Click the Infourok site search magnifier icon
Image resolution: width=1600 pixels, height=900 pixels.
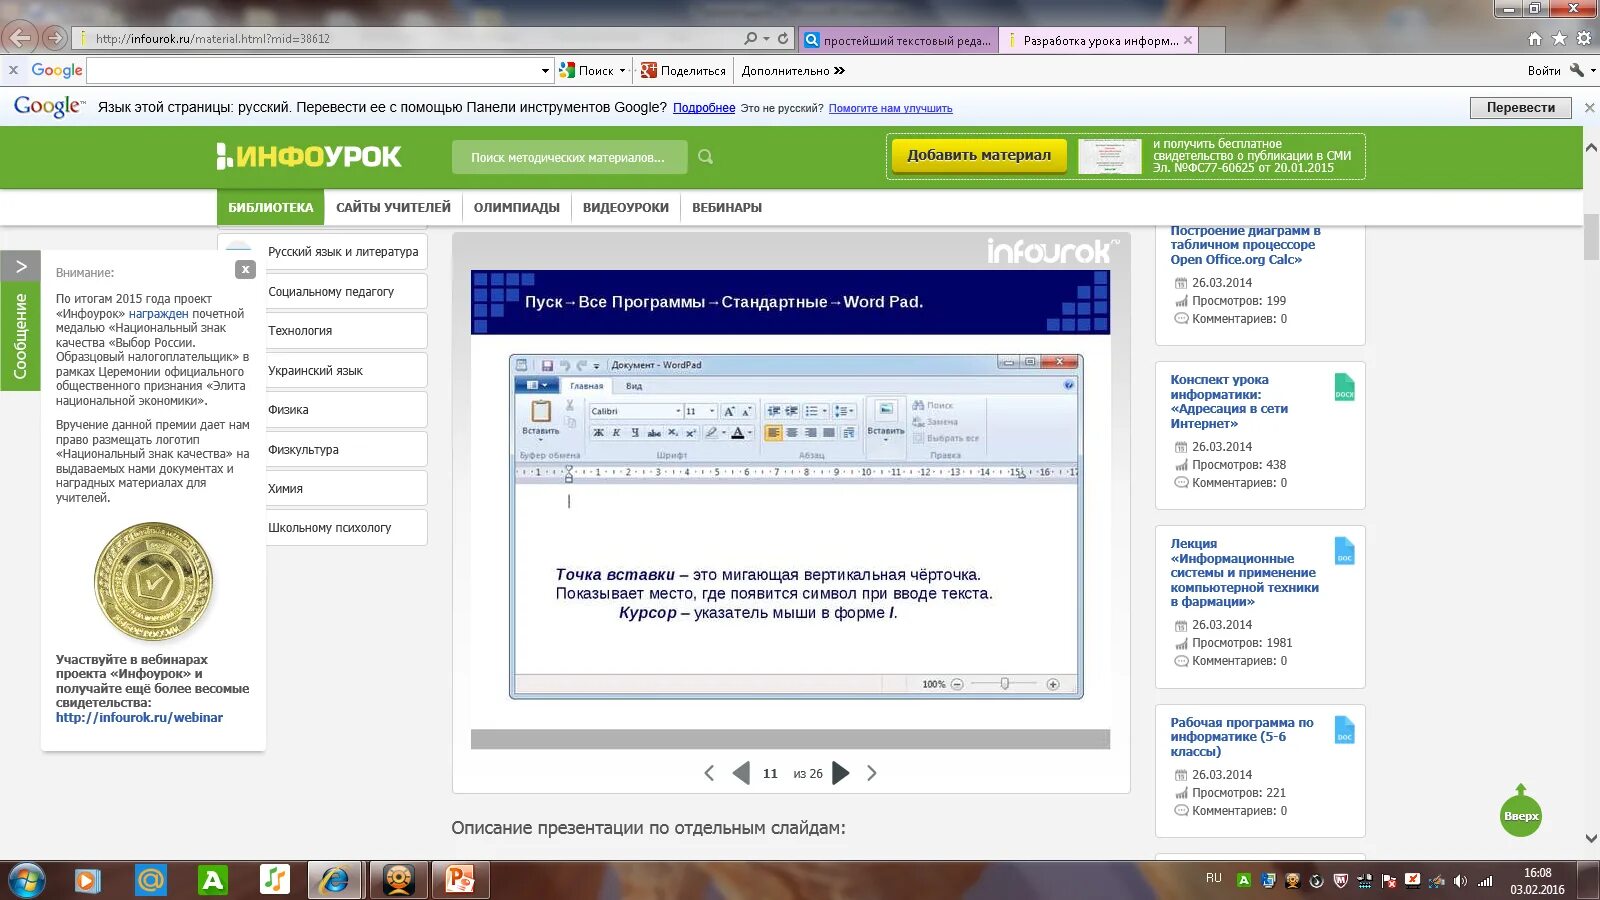point(706,157)
